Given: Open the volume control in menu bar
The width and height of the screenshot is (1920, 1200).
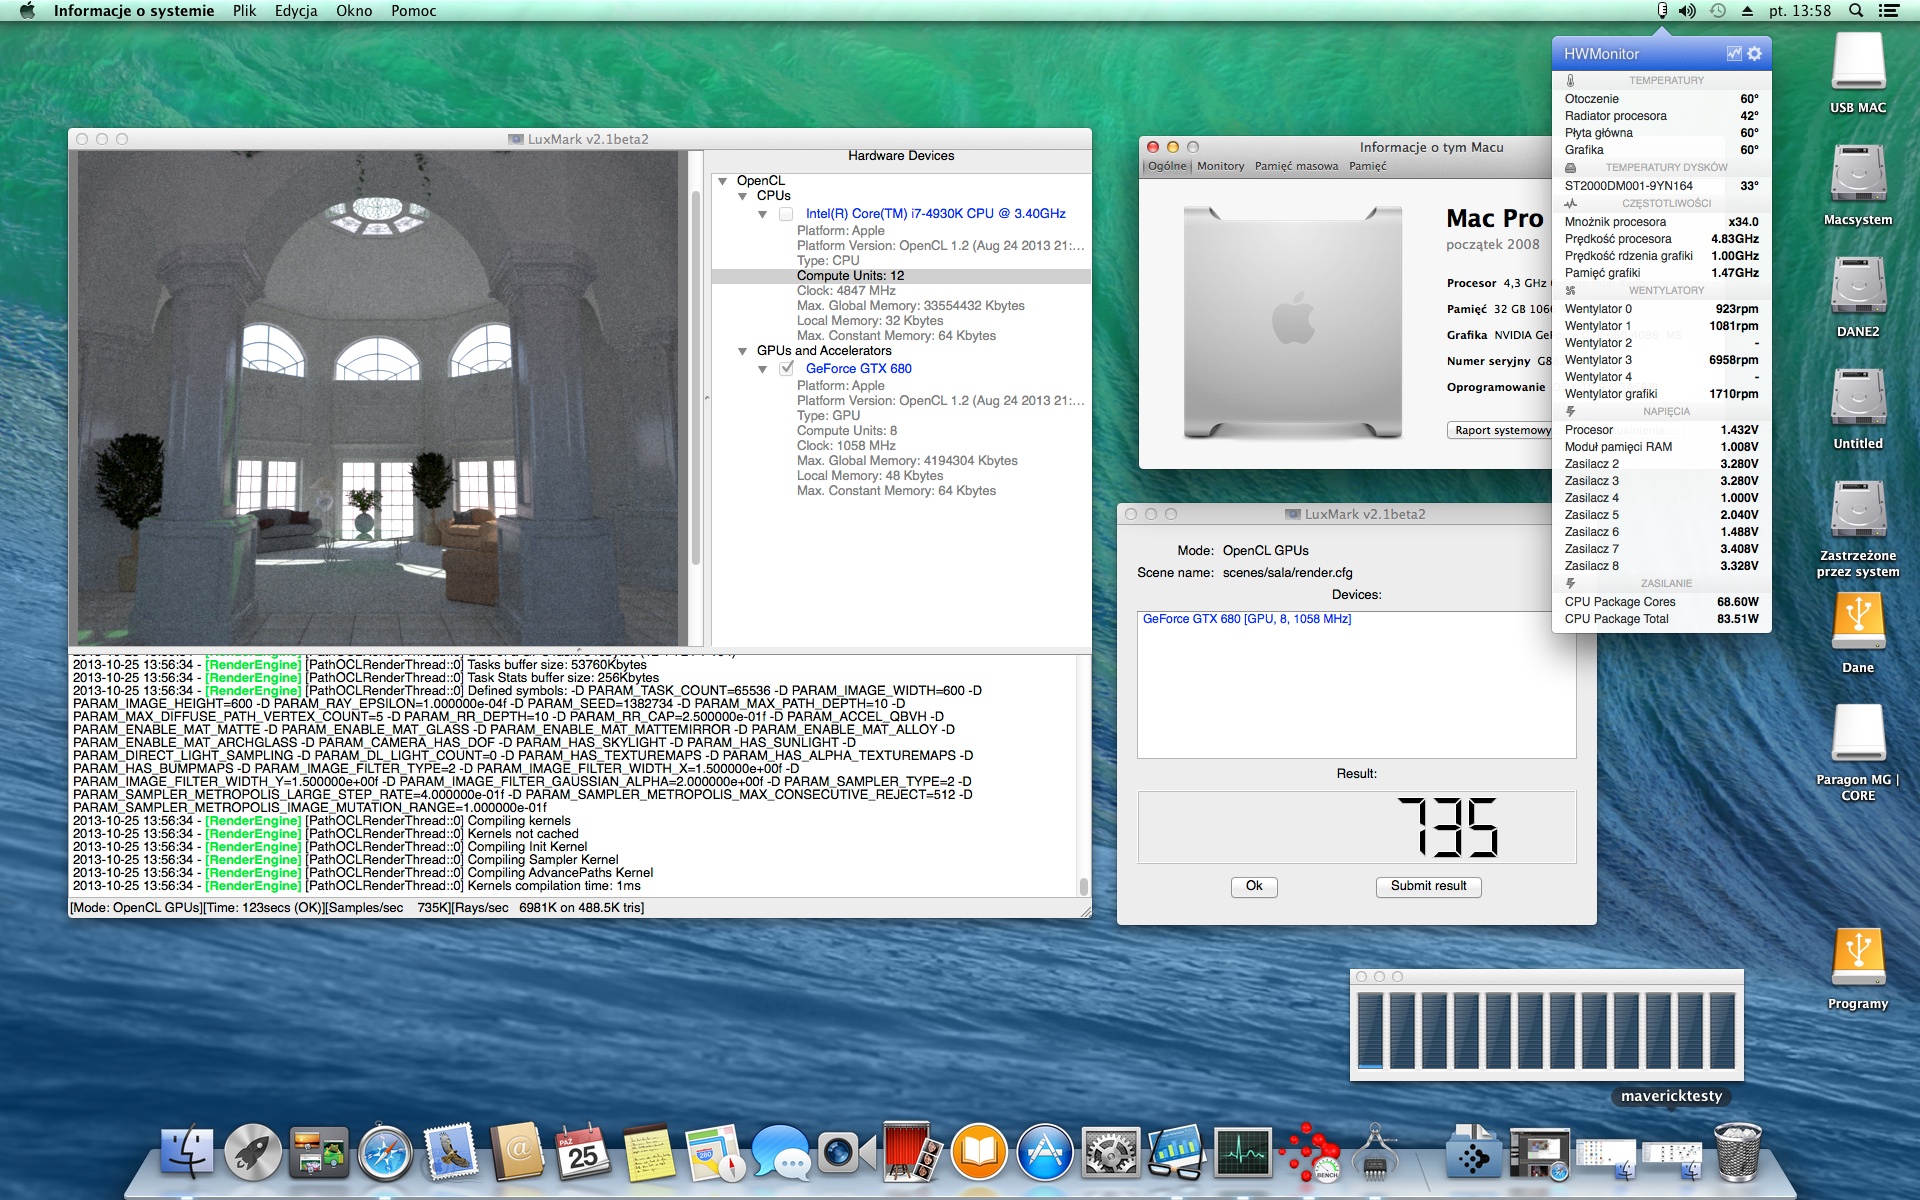Looking at the screenshot, I should coord(1688,11).
